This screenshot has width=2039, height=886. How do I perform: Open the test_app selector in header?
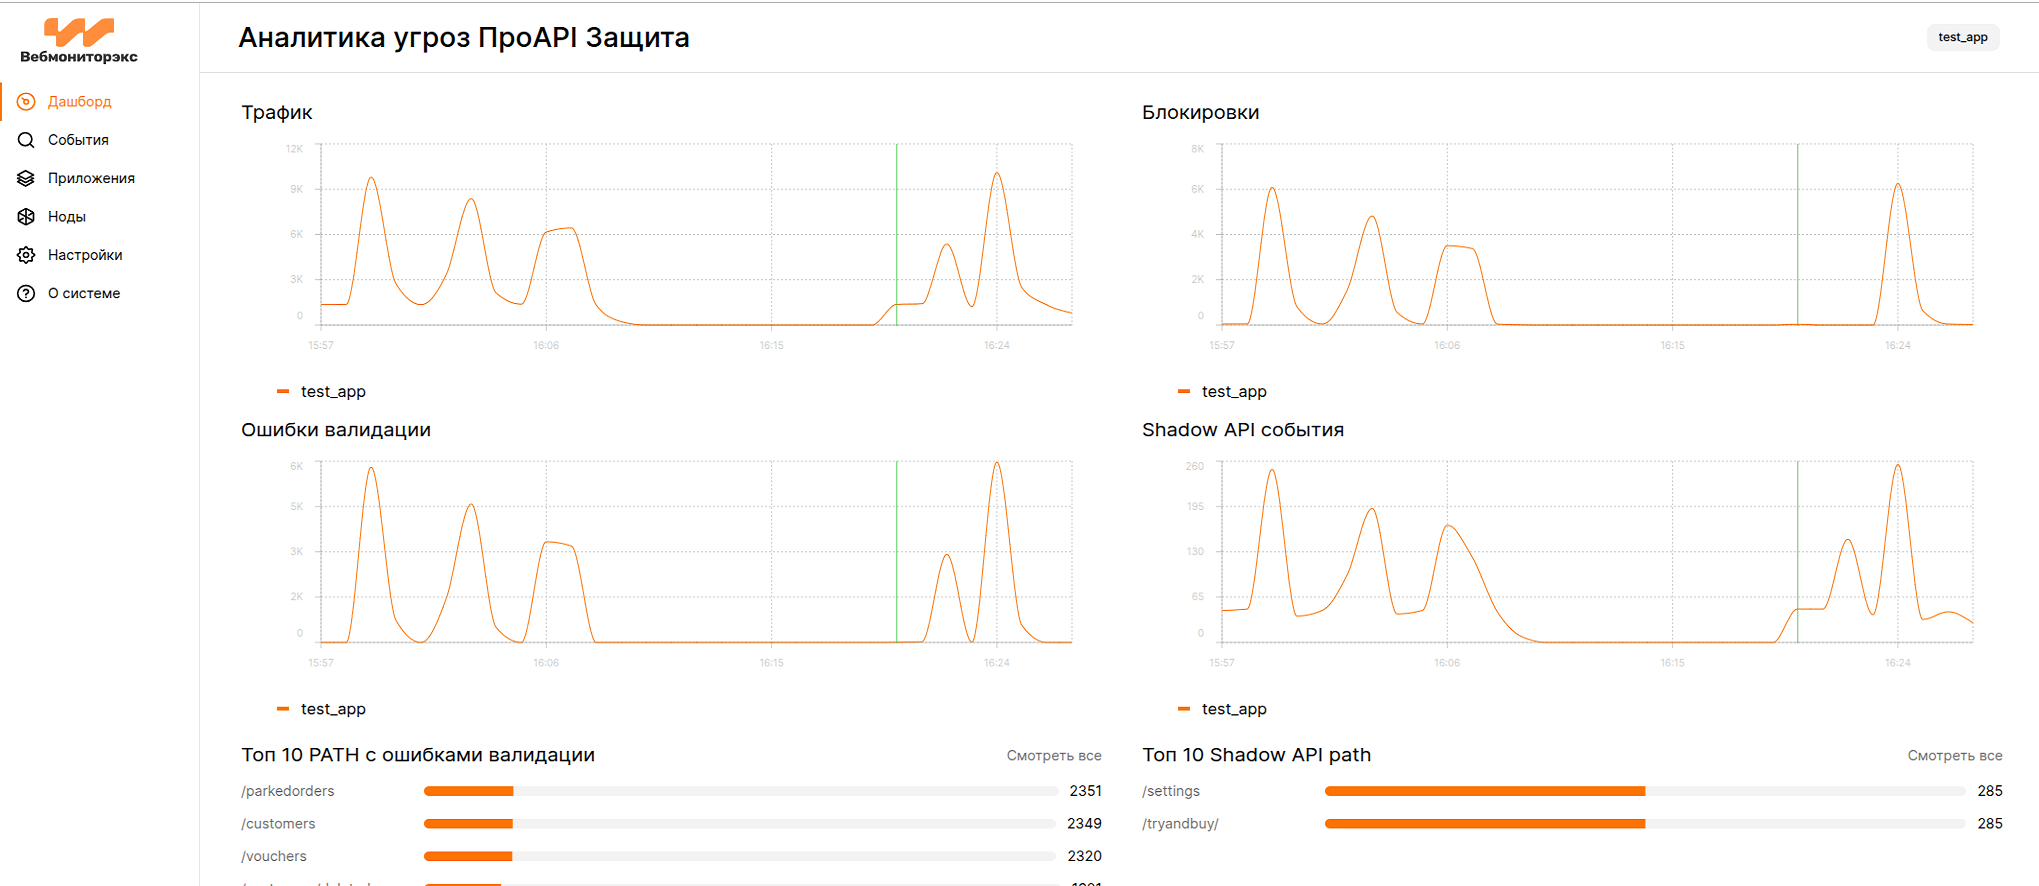coord(1962,37)
